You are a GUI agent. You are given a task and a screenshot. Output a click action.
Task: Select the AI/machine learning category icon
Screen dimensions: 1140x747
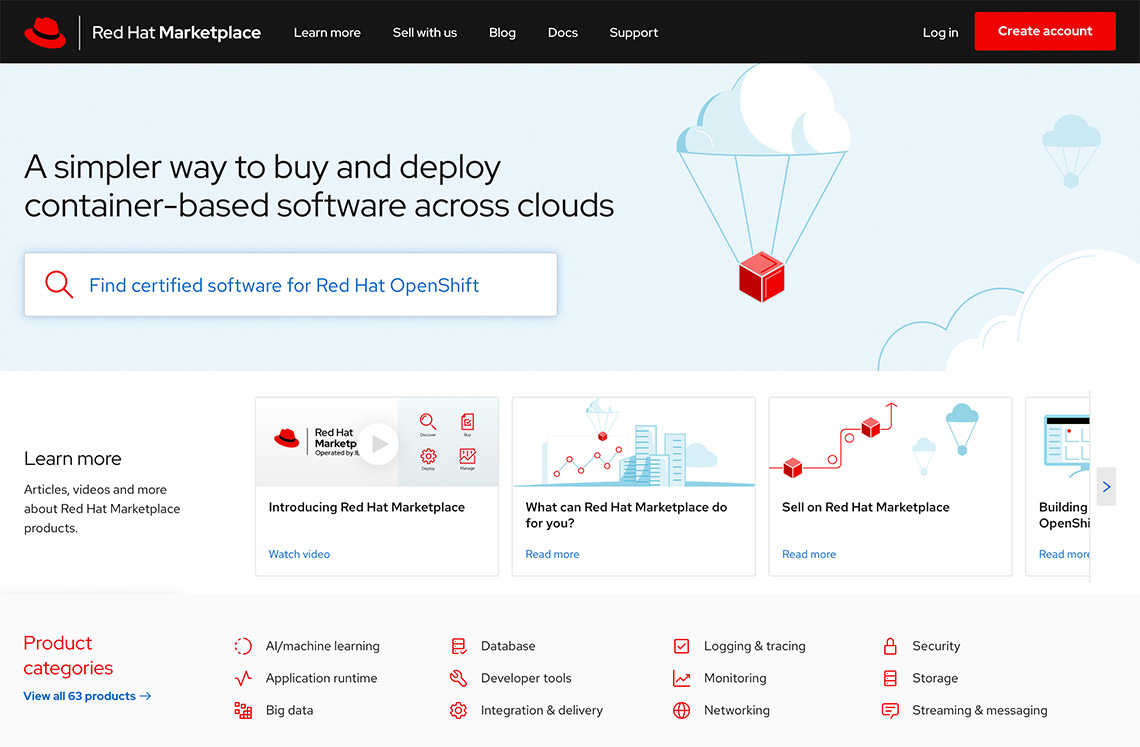(242, 646)
